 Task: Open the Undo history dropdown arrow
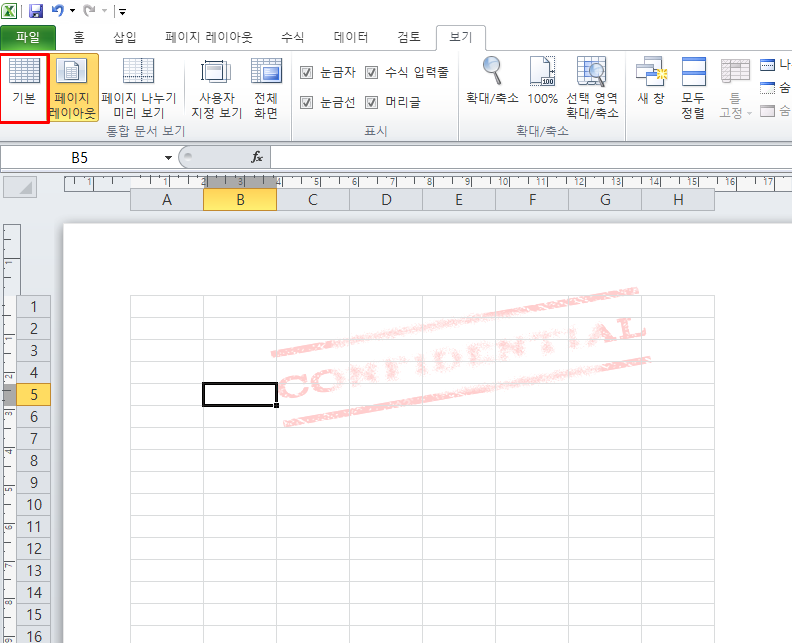(72, 11)
